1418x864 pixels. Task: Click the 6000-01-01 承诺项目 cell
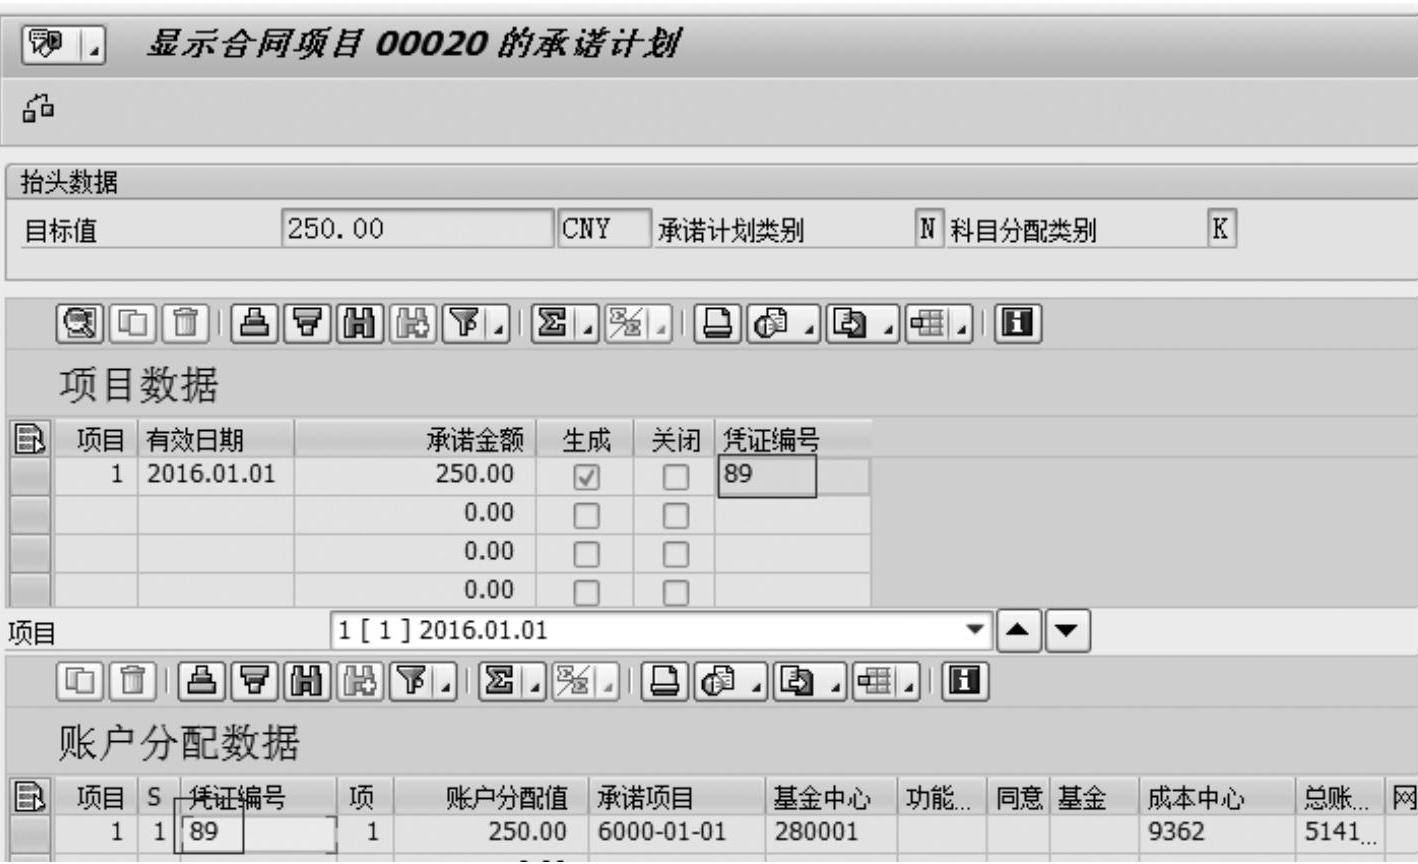pos(676,832)
